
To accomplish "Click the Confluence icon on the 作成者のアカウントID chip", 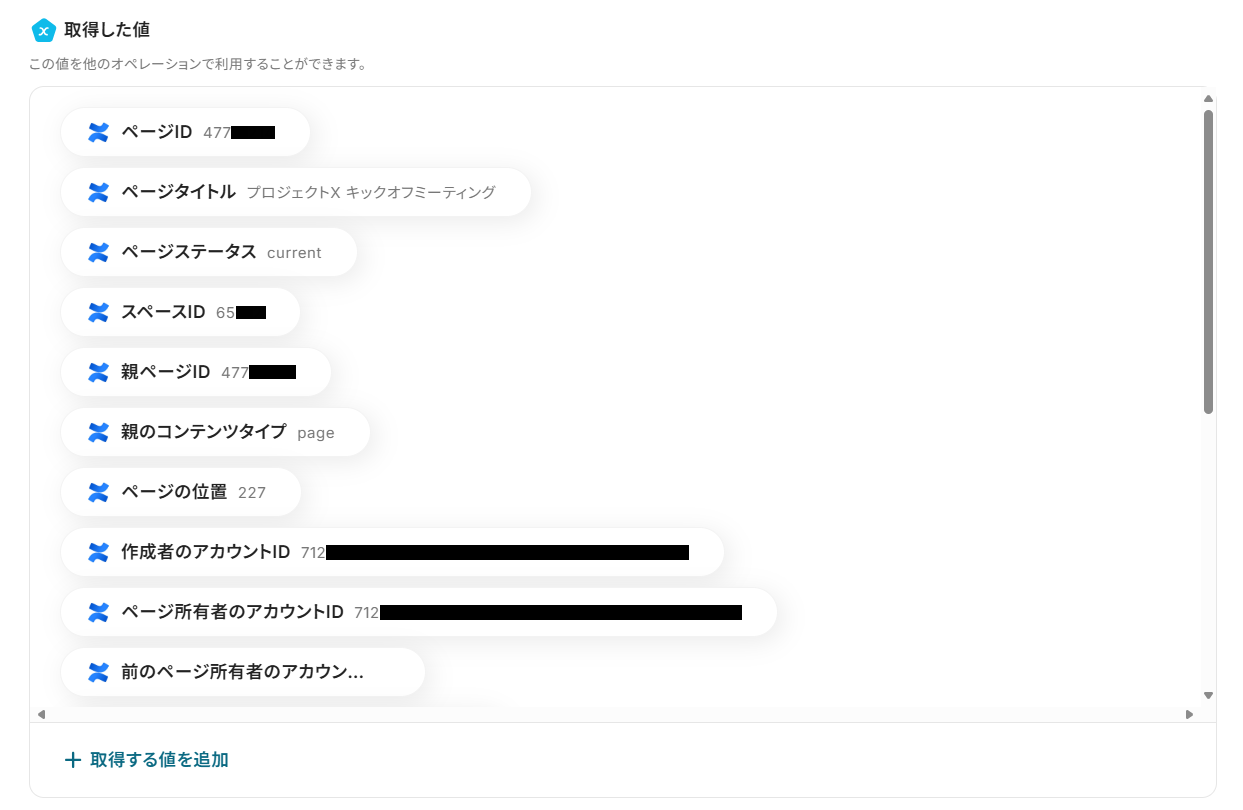I will pos(97,552).
